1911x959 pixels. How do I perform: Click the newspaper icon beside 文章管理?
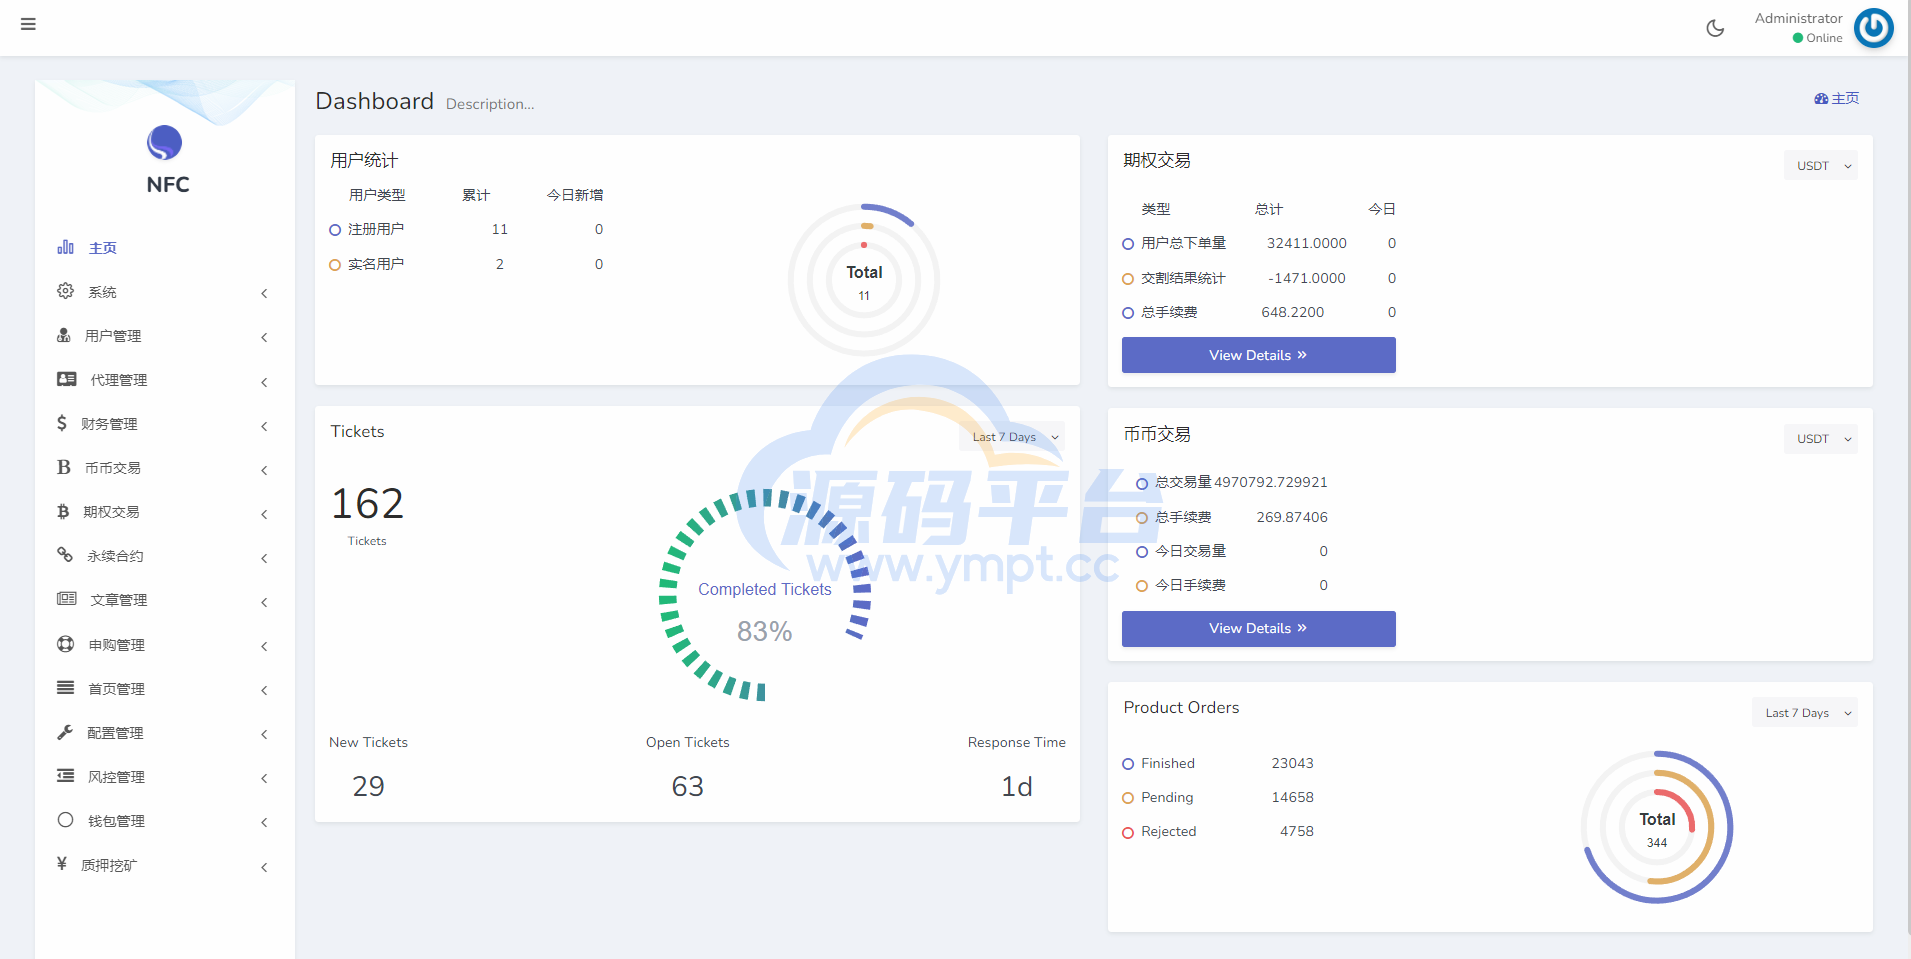pyautogui.click(x=67, y=598)
